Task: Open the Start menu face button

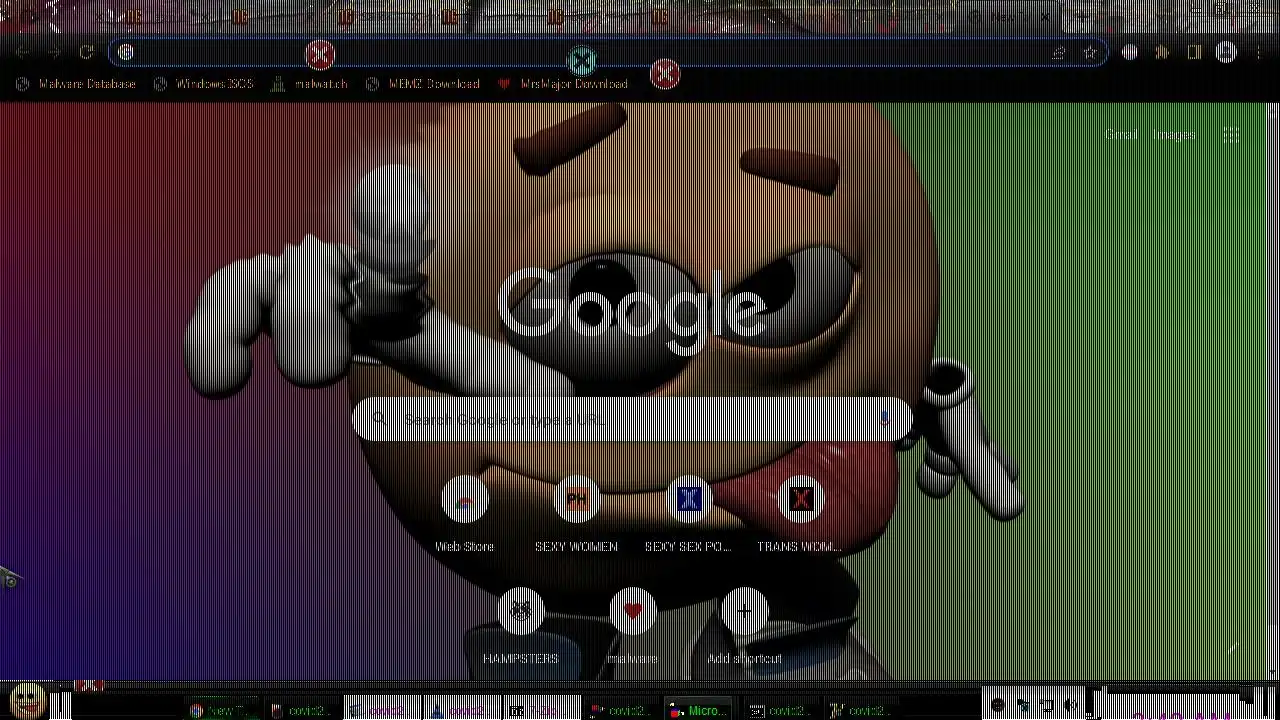Action: point(27,701)
